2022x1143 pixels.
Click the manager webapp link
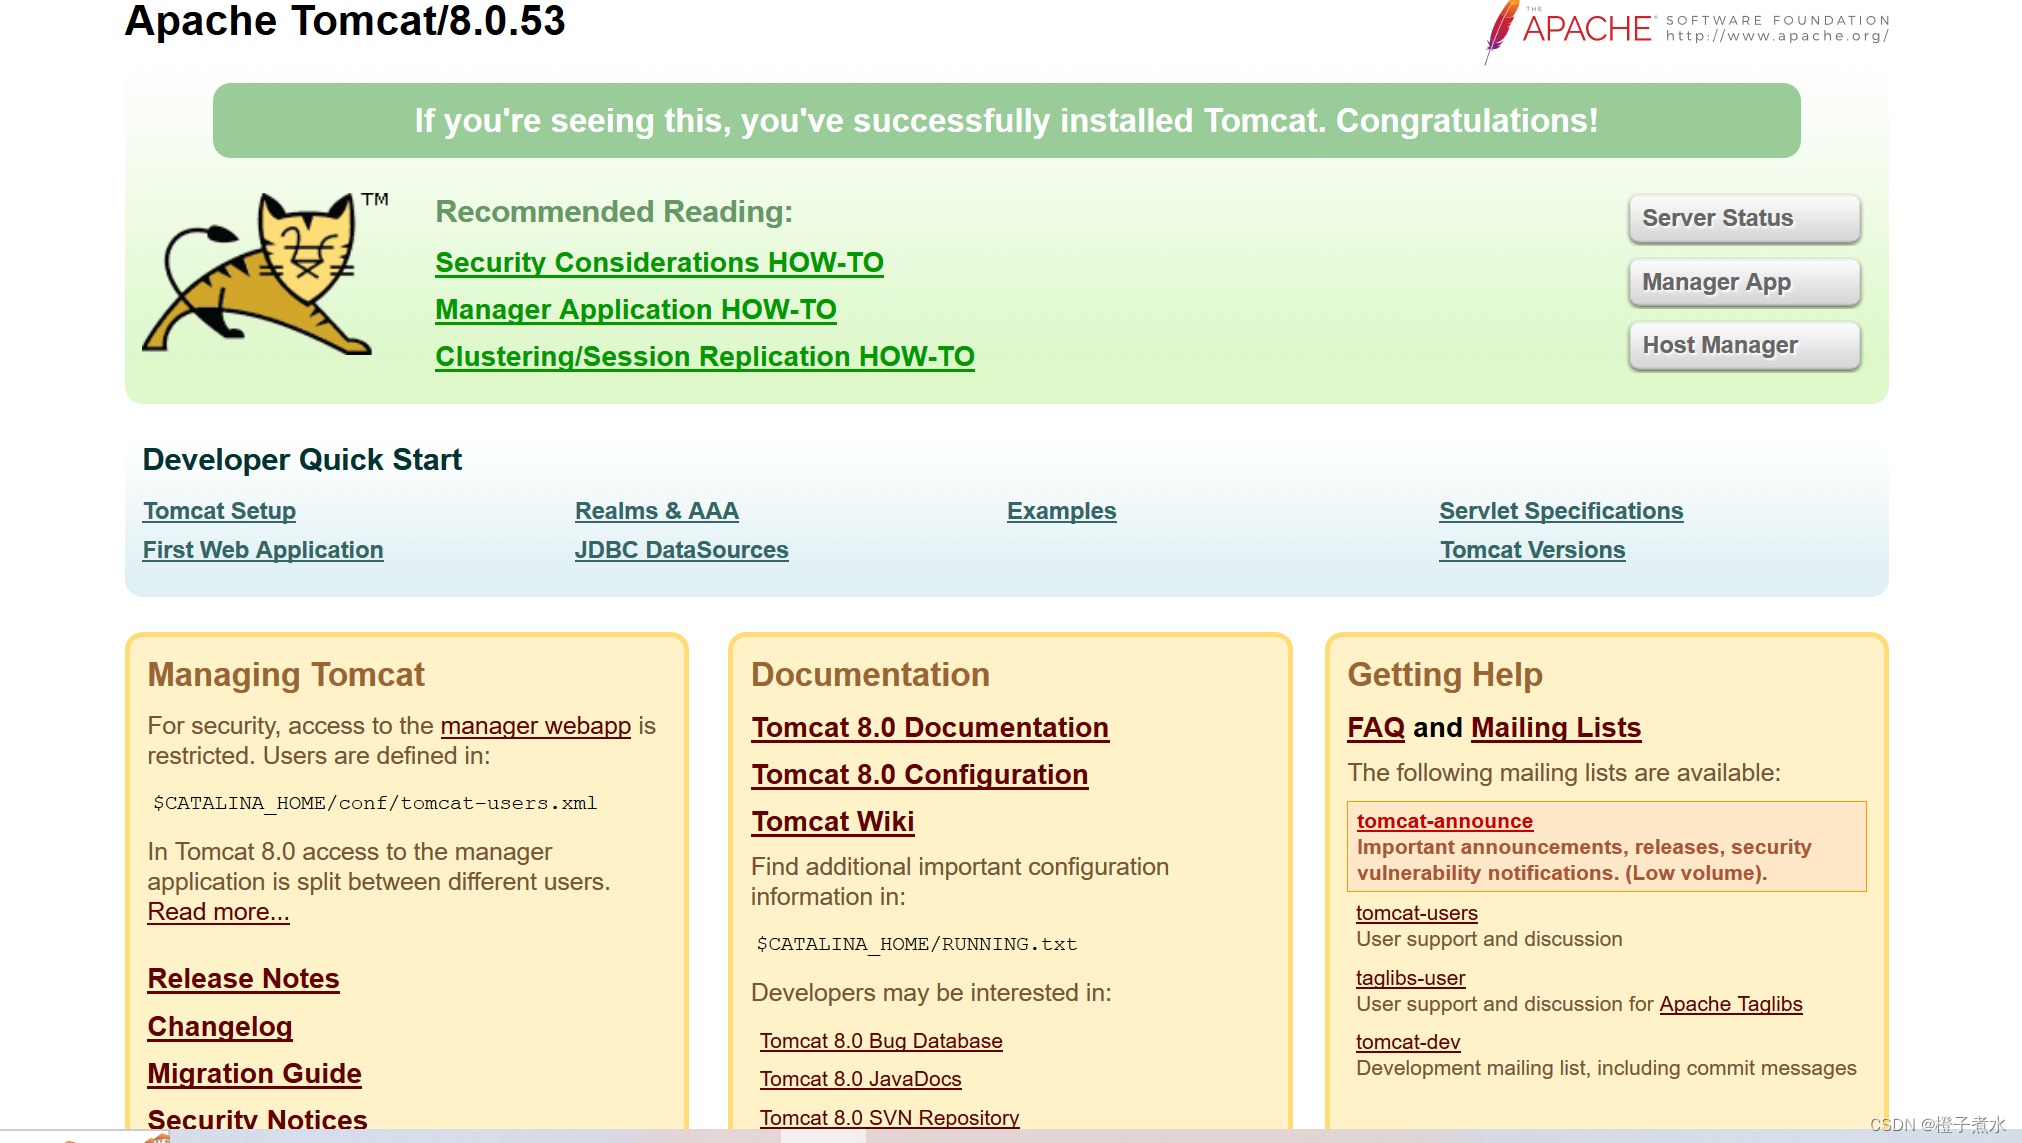(x=535, y=726)
